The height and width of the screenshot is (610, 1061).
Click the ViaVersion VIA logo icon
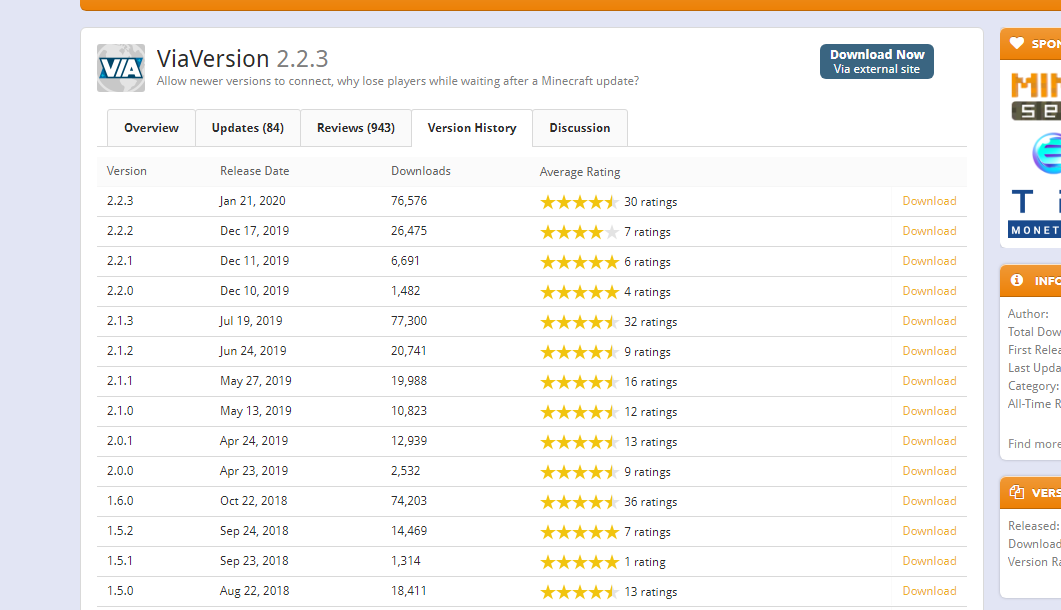coord(120,68)
